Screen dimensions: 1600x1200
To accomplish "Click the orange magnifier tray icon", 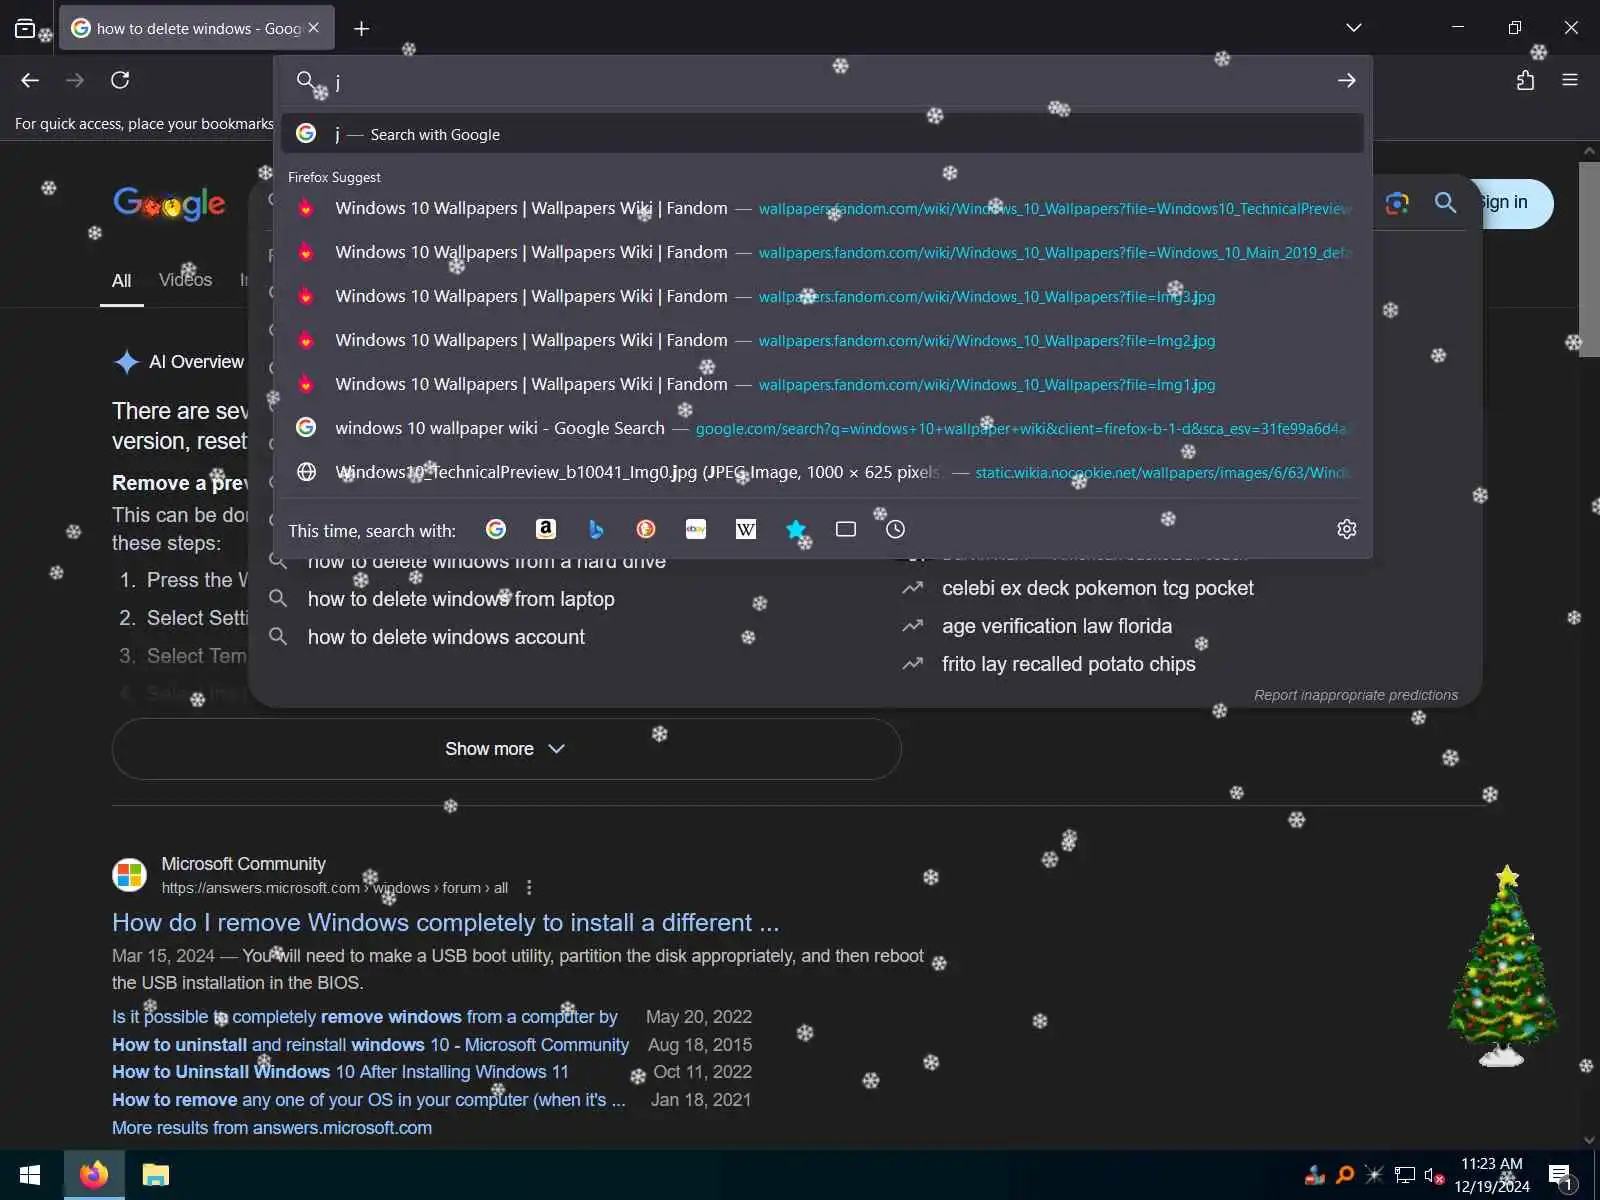I will tap(1345, 1175).
